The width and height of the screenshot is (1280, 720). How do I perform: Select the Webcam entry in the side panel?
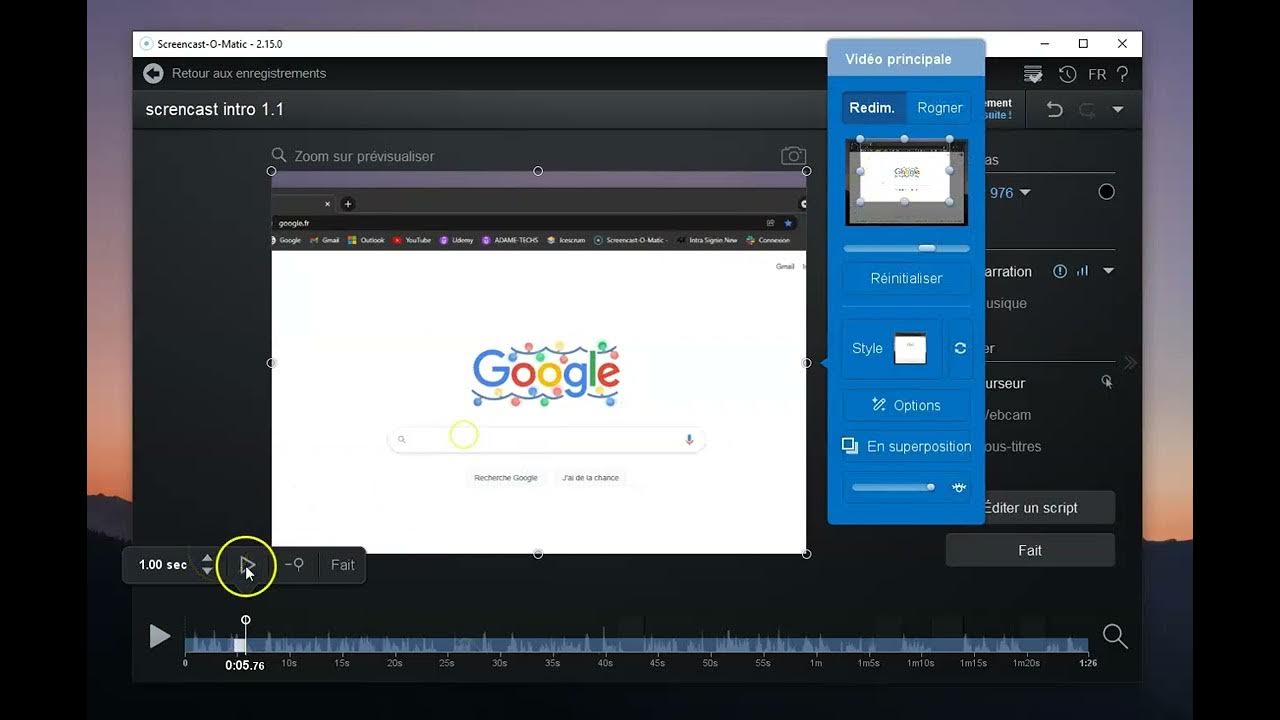pos(1008,414)
